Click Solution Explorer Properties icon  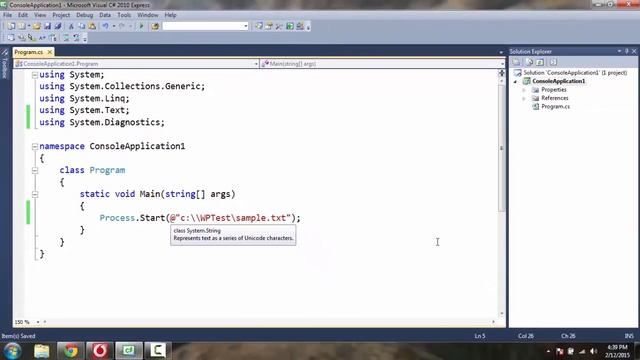(516, 62)
